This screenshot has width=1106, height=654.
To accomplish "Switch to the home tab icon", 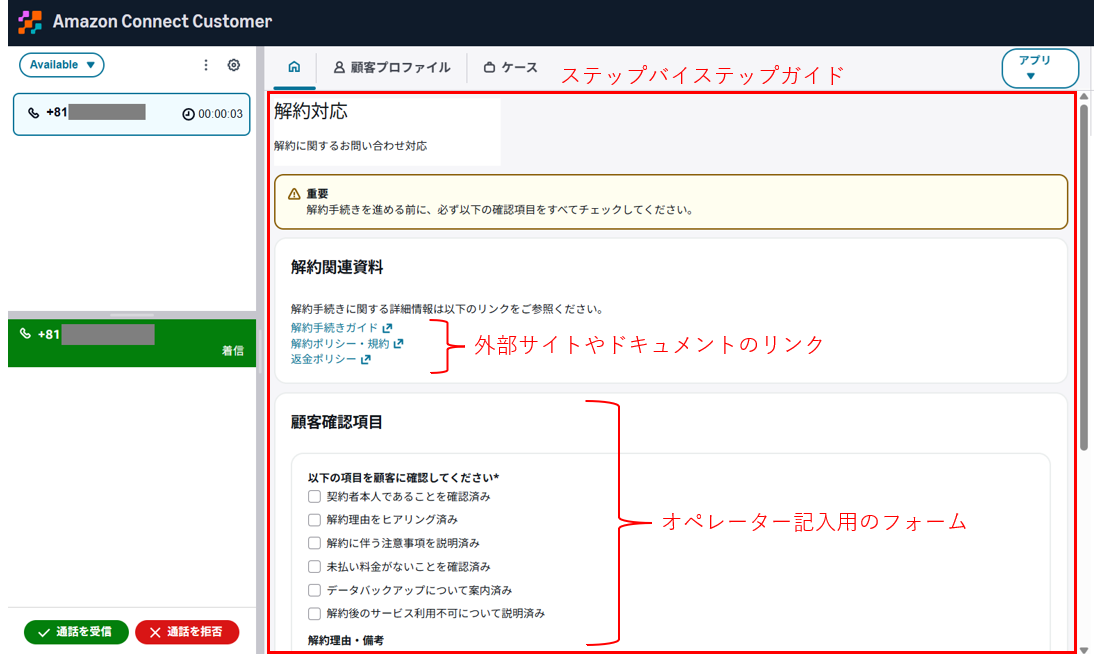I will 294,67.
